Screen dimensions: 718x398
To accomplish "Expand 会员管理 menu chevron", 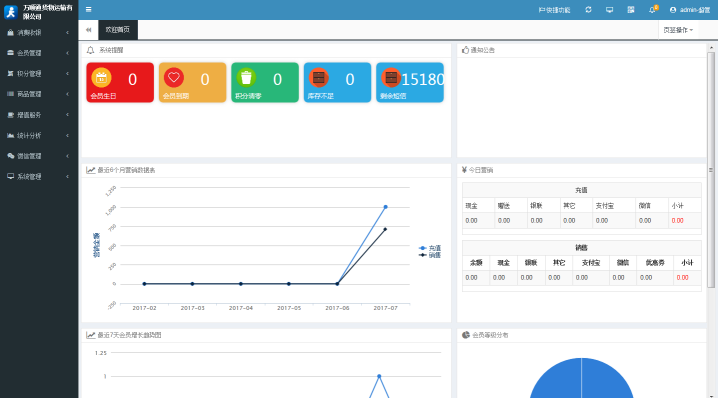I will click(x=67, y=53).
